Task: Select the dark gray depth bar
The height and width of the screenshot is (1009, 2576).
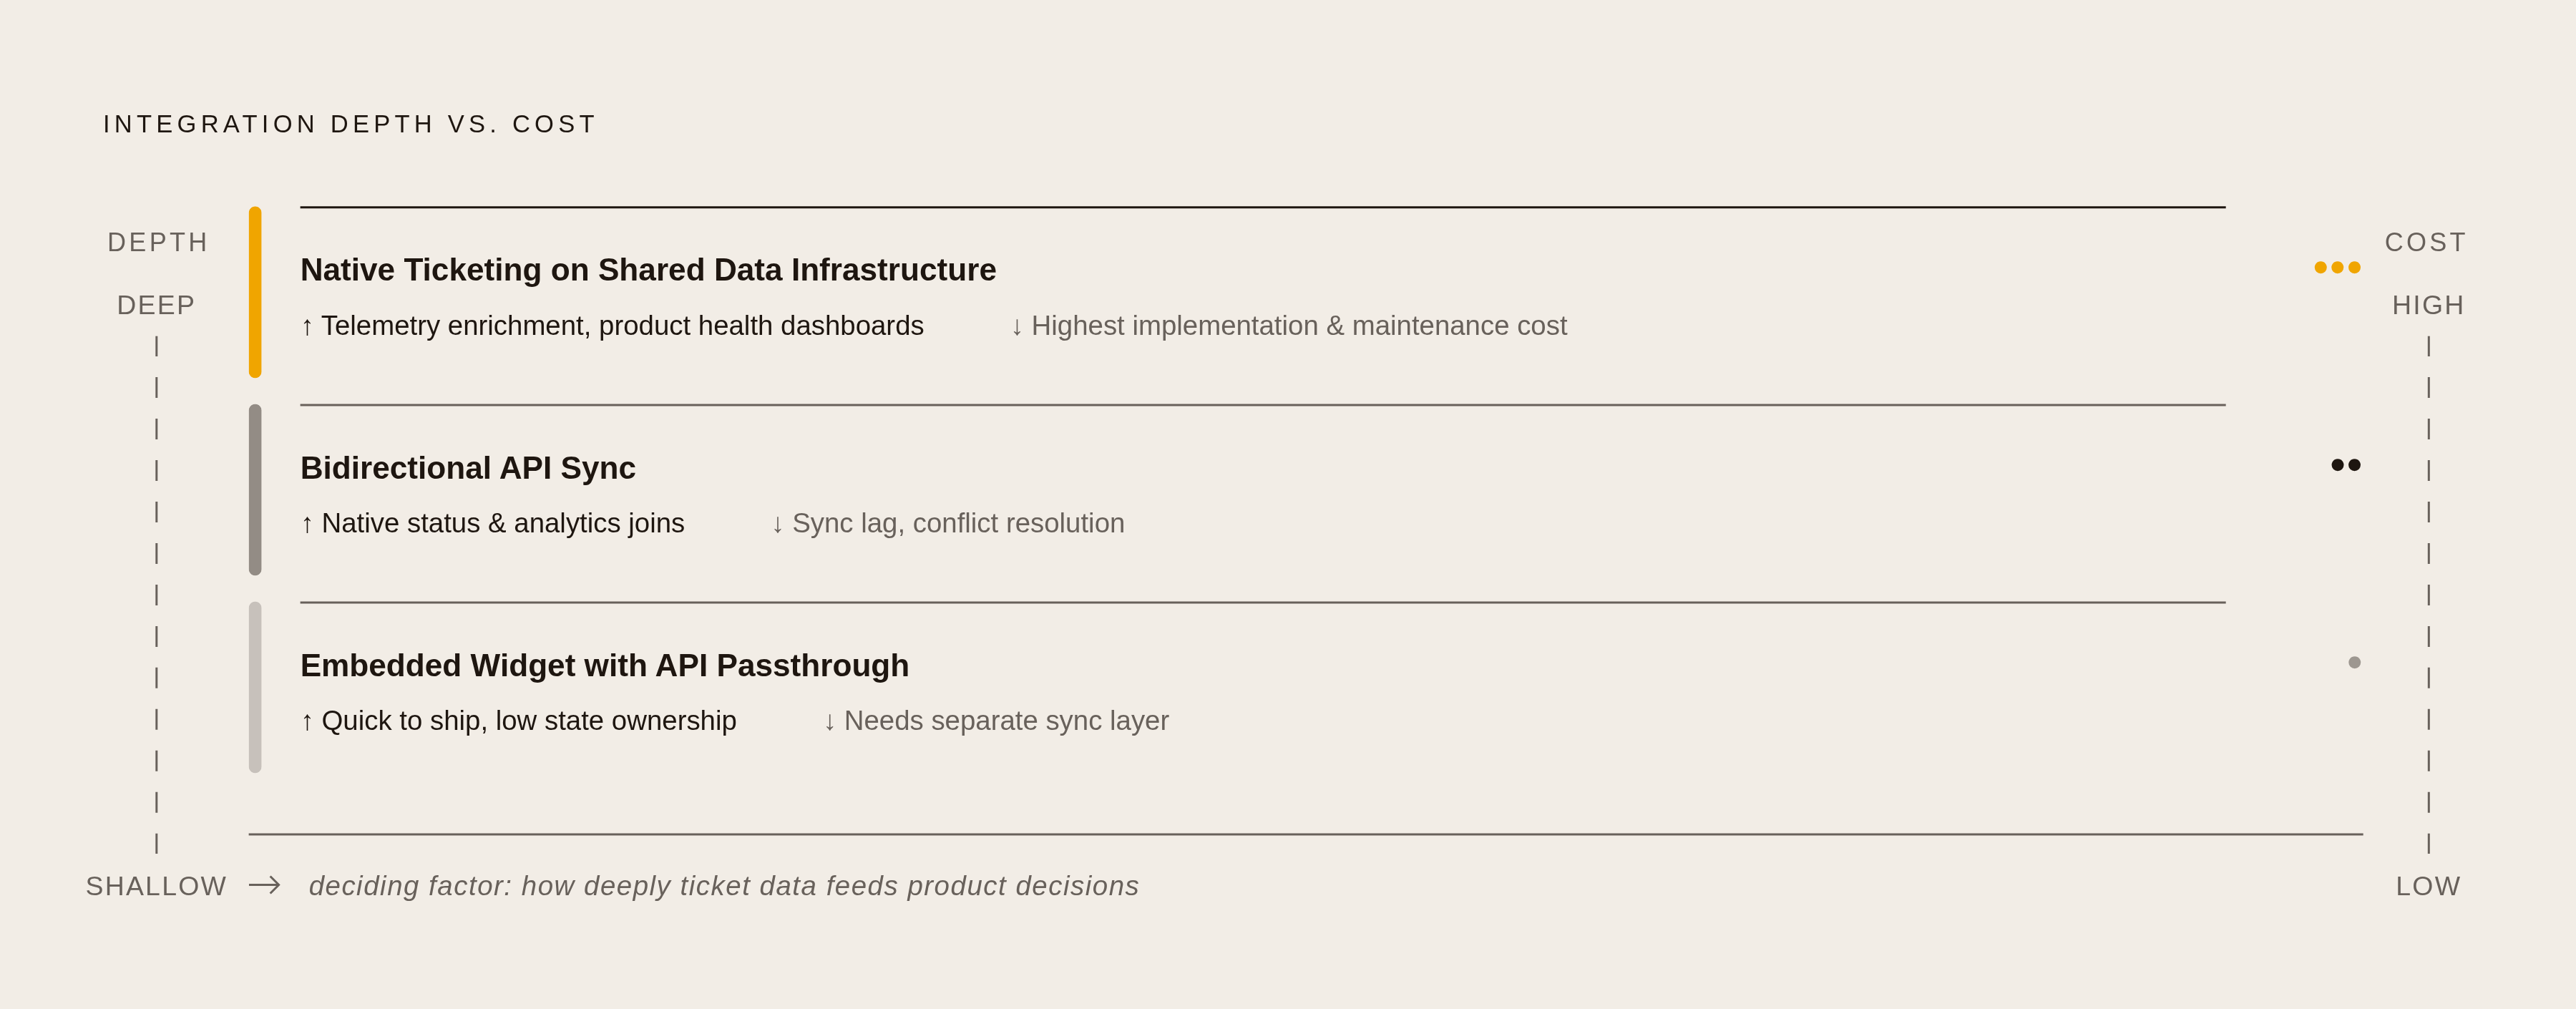Action: pyautogui.click(x=255, y=490)
